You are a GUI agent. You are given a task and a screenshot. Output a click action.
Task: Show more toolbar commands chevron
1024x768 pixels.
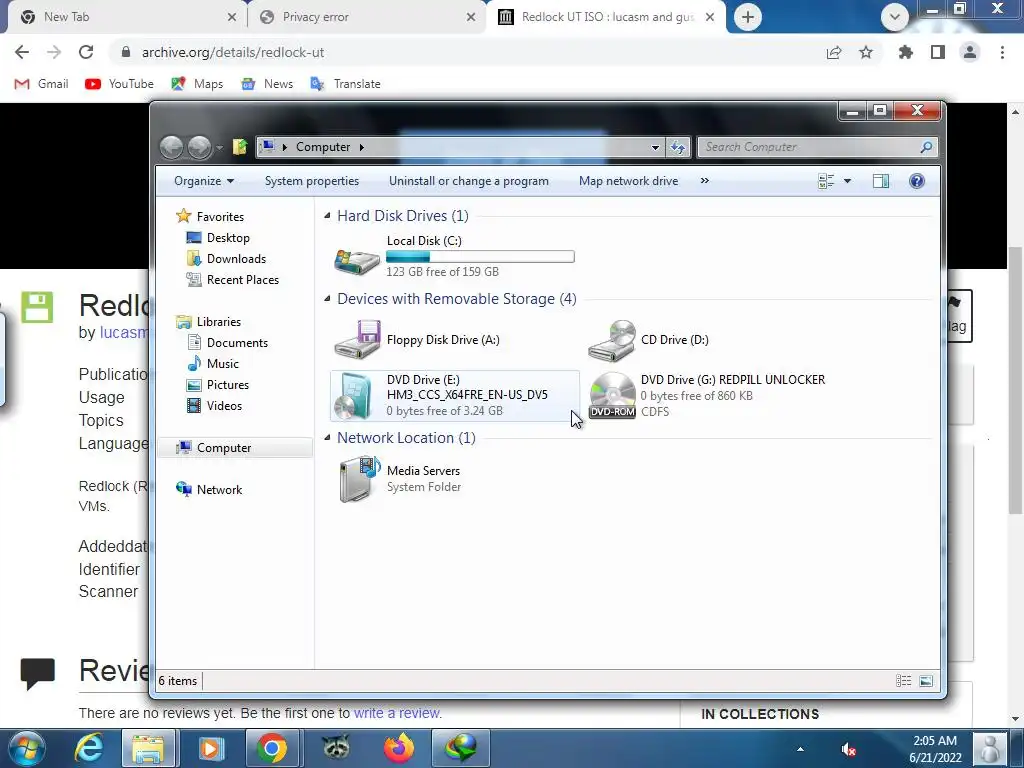[x=705, y=181]
